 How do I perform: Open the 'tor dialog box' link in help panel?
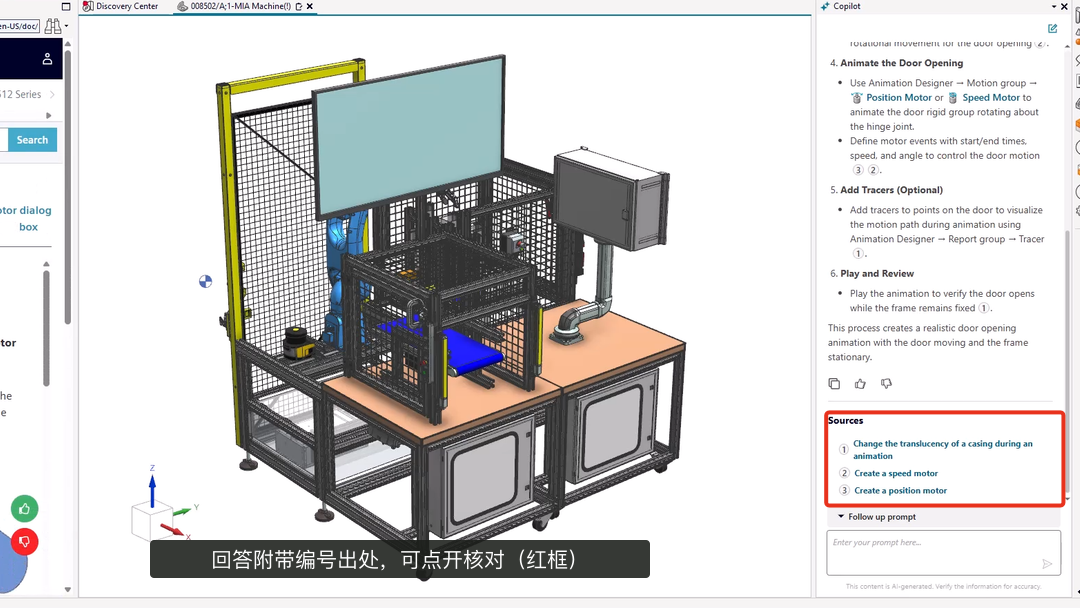pyautogui.click(x=25, y=218)
